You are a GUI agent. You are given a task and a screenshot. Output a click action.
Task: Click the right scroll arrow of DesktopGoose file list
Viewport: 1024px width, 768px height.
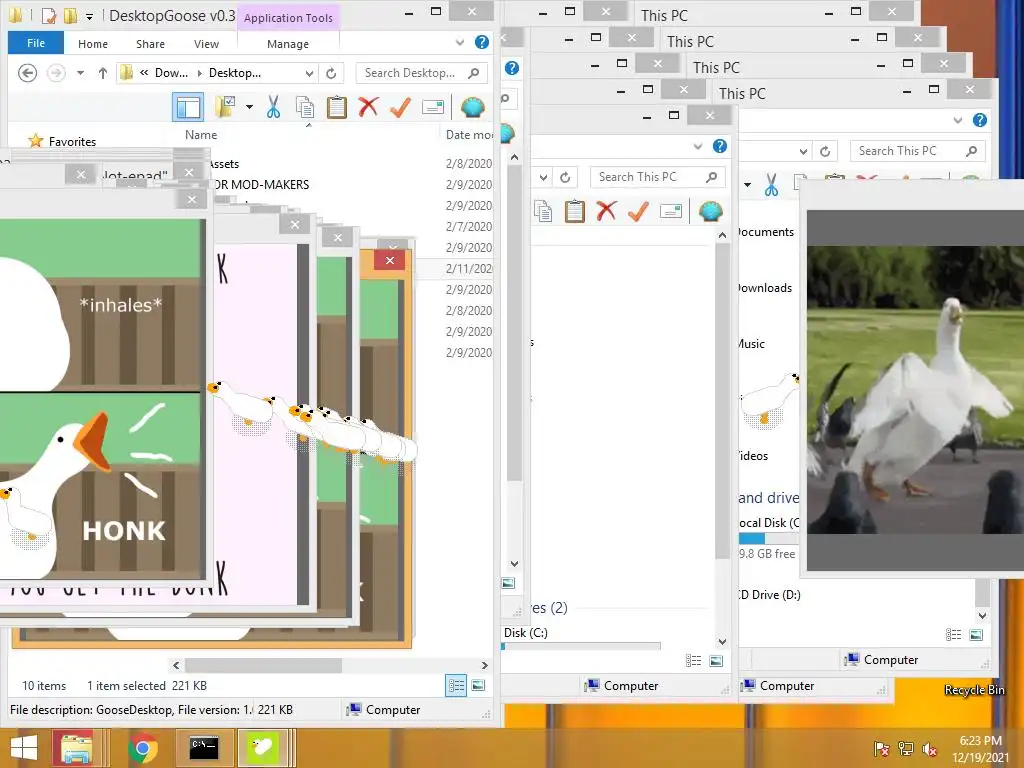485,665
